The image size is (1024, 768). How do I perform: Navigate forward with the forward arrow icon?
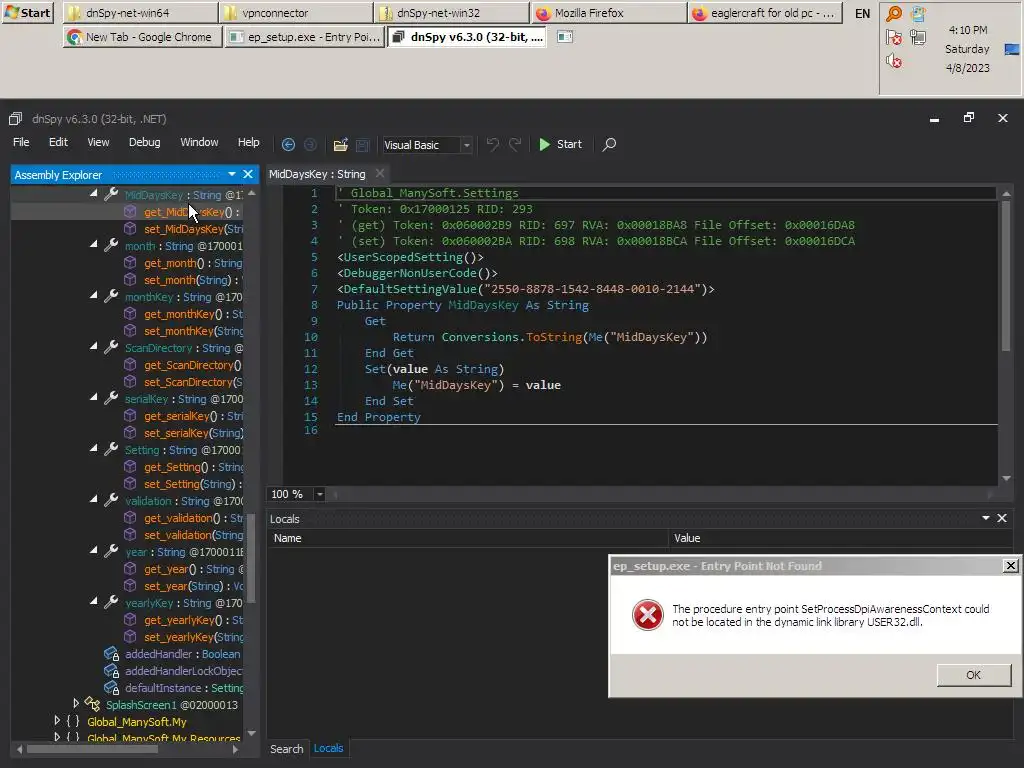pos(310,144)
